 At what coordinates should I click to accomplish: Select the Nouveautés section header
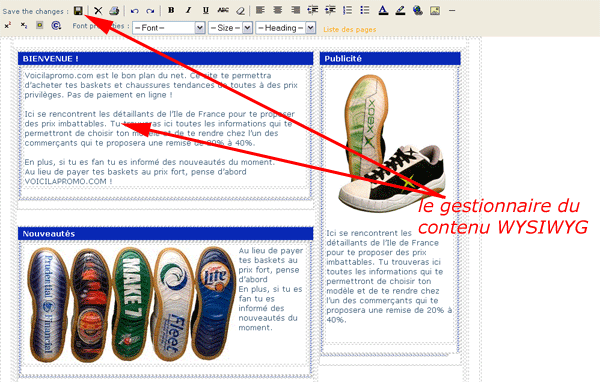[165, 233]
